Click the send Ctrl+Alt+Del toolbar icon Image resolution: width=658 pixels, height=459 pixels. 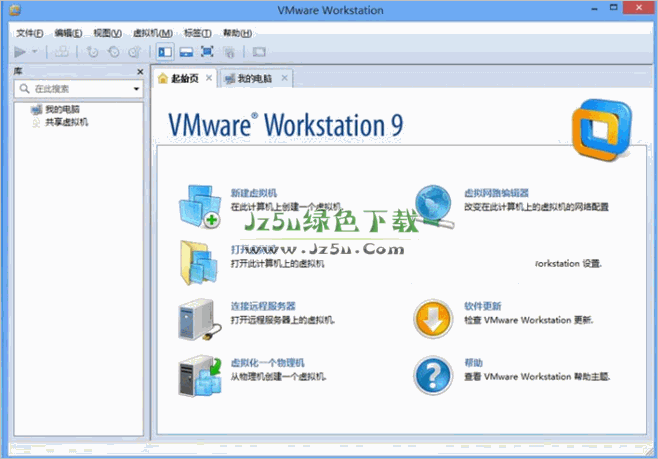point(61,52)
